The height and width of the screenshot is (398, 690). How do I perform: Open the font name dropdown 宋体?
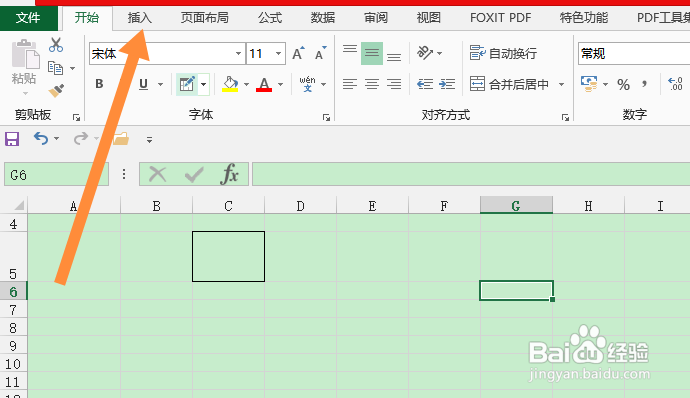click(x=238, y=54)
